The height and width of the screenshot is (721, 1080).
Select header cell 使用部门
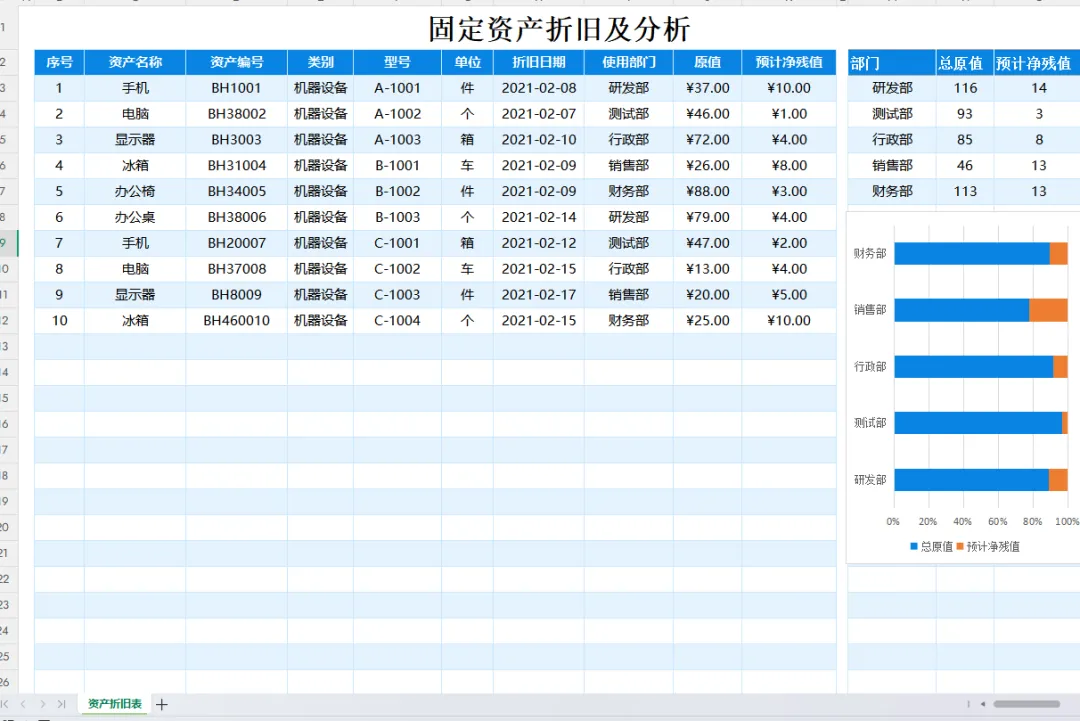coord(629,62)
